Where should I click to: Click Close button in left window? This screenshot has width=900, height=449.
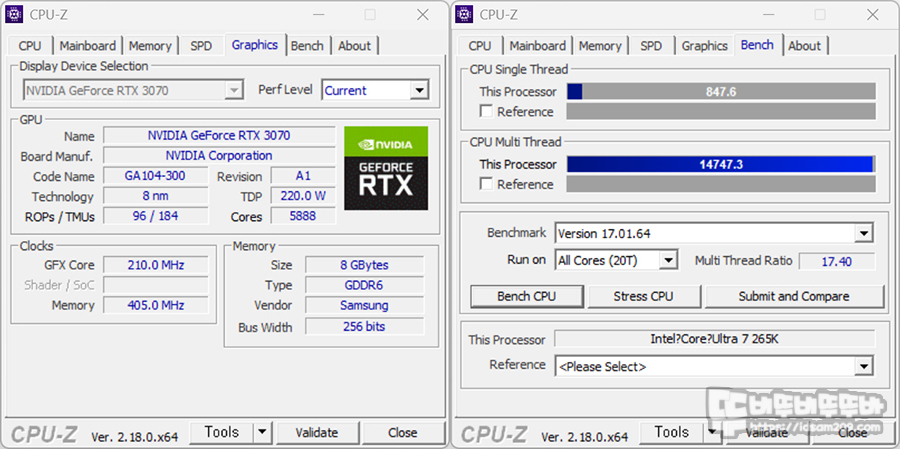pos(402,432)
